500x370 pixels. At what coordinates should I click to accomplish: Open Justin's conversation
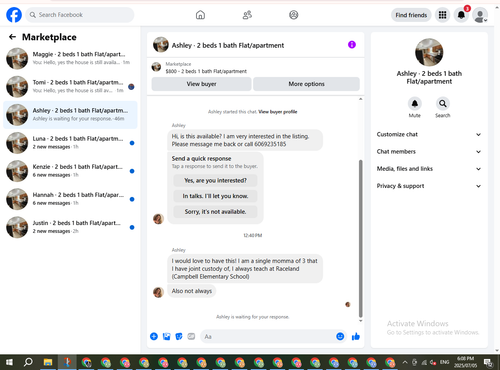point(70,227)
